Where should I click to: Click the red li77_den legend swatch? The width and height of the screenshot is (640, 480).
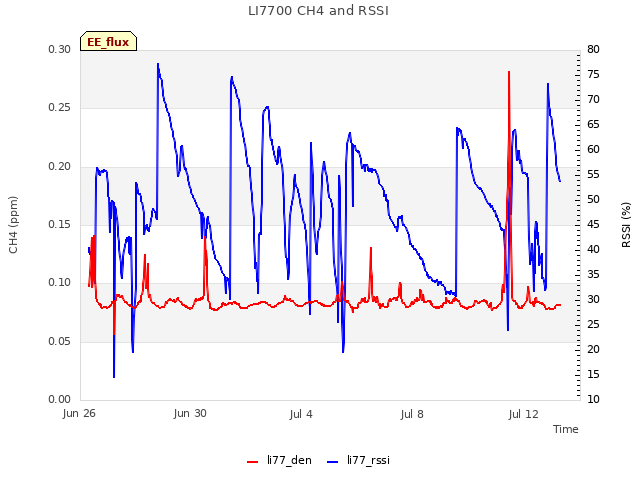click(x=253, y=462)
